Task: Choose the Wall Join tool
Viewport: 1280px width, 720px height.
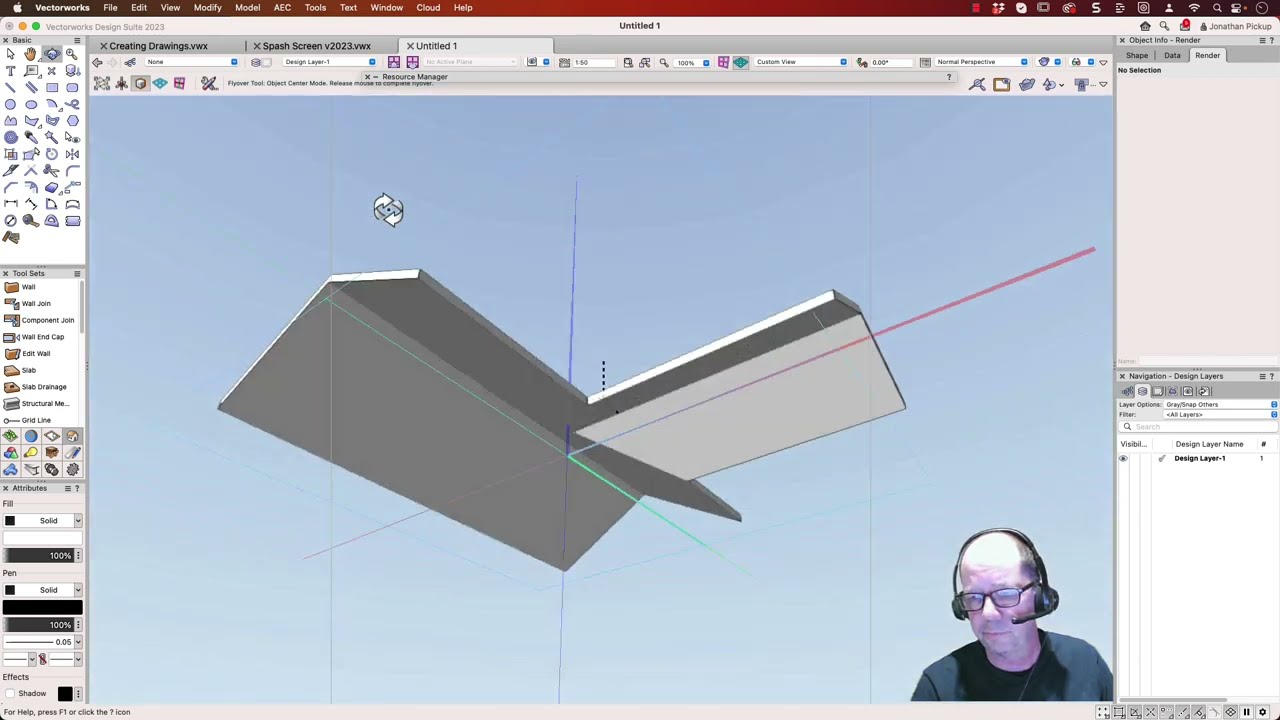Action: [36, 303]
